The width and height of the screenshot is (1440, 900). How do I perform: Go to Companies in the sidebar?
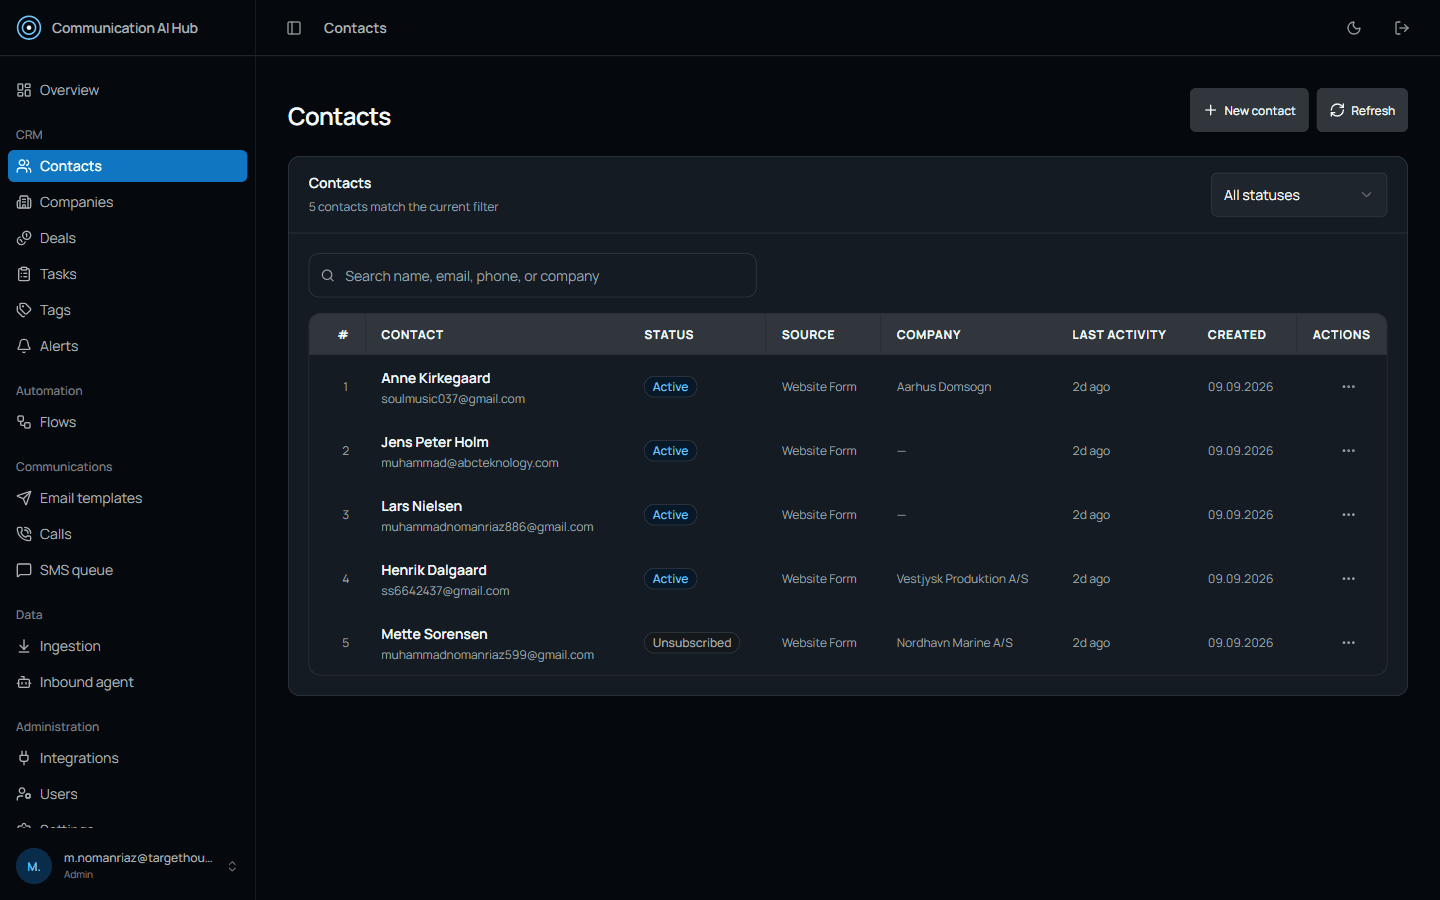click(x=127, y=202)
